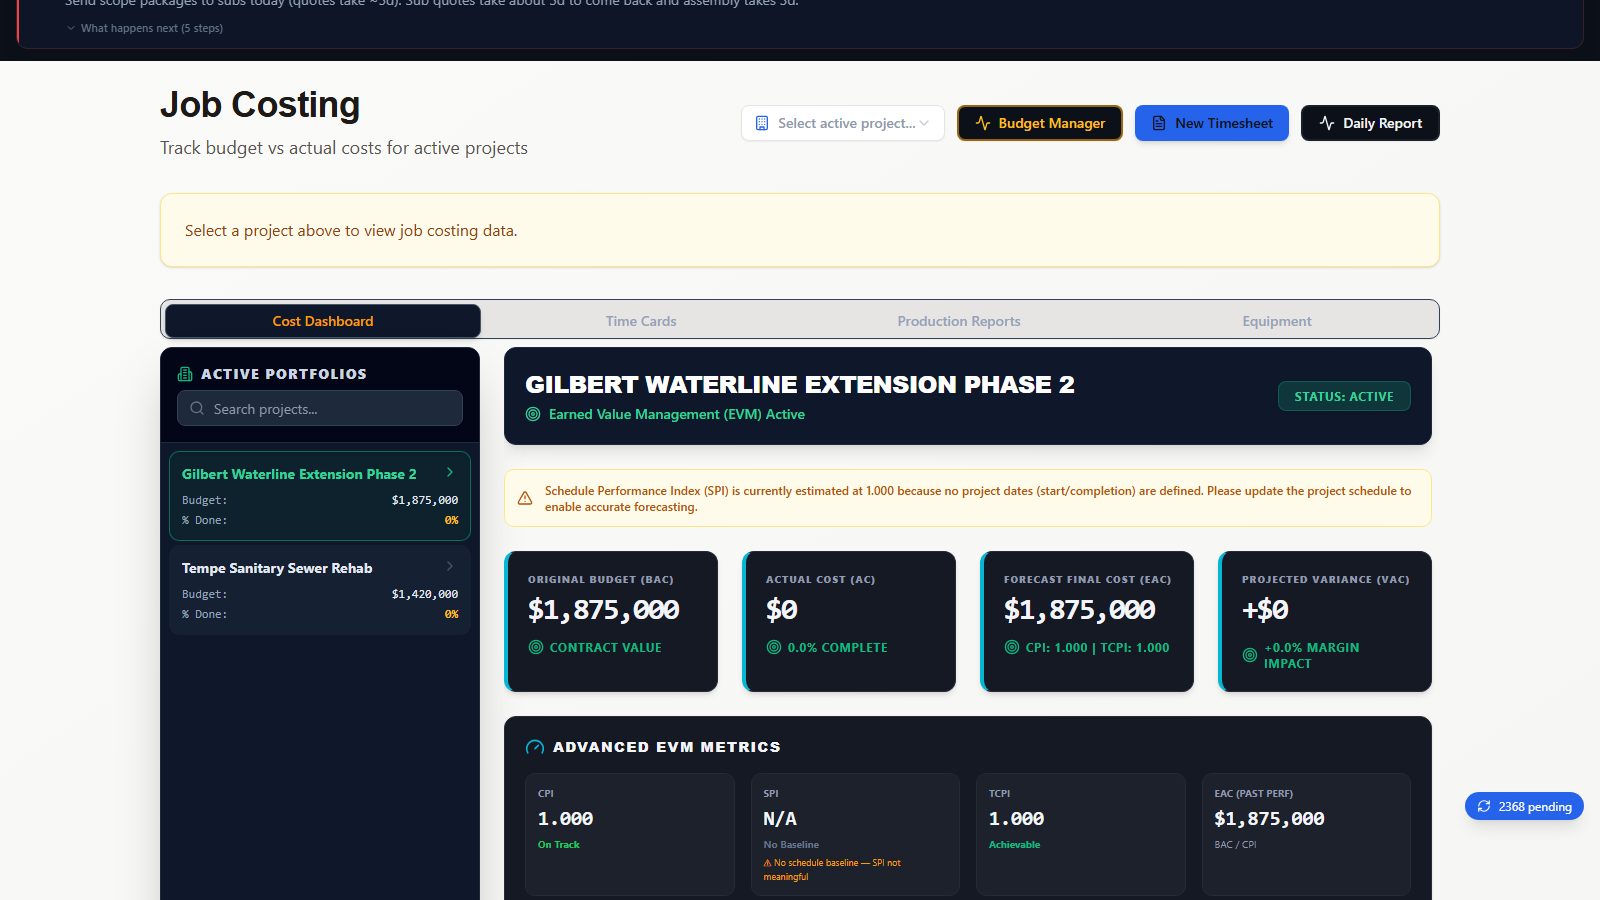Click the document icon on New Timesheet
This screenshot has height=900, width=1600.
(1159, 123)
